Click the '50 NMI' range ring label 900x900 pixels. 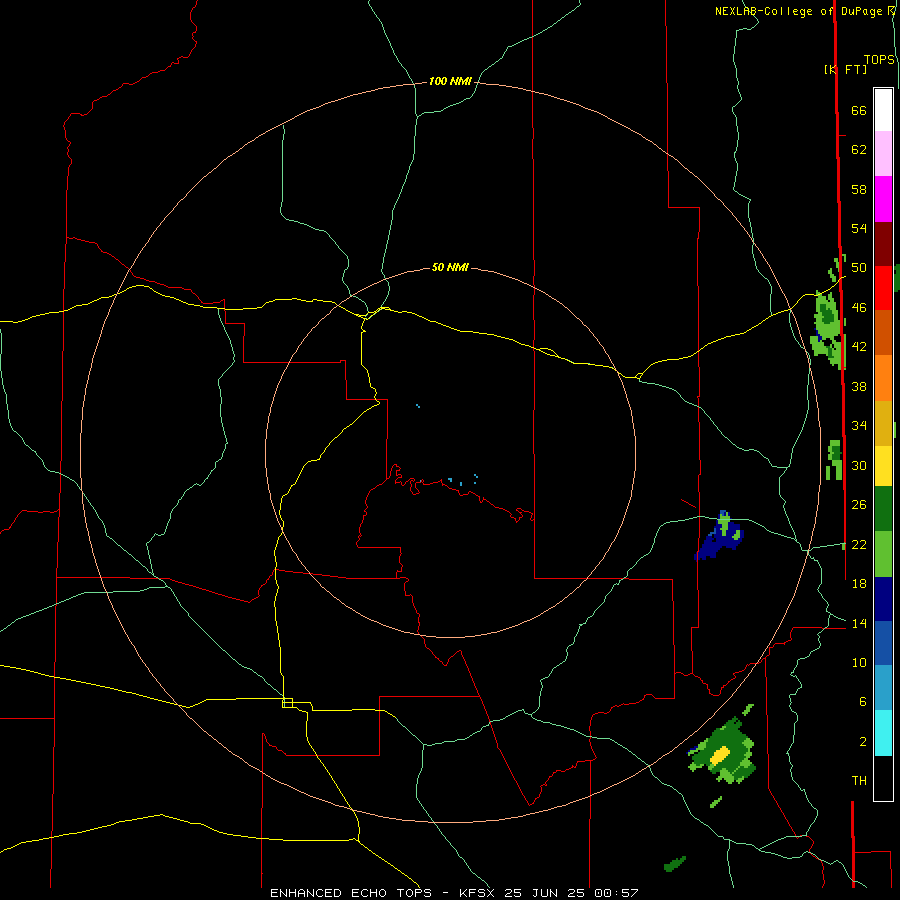(x=450, y=267)
